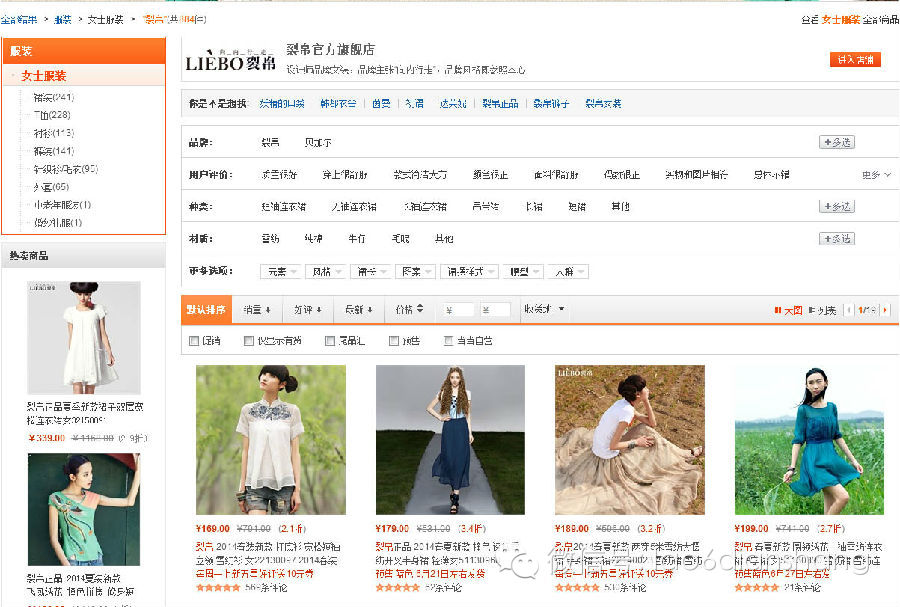Screen dimensions: 900x607
Task: Open the green T-shirt hot item image
Action: click(x=84, y=509)
